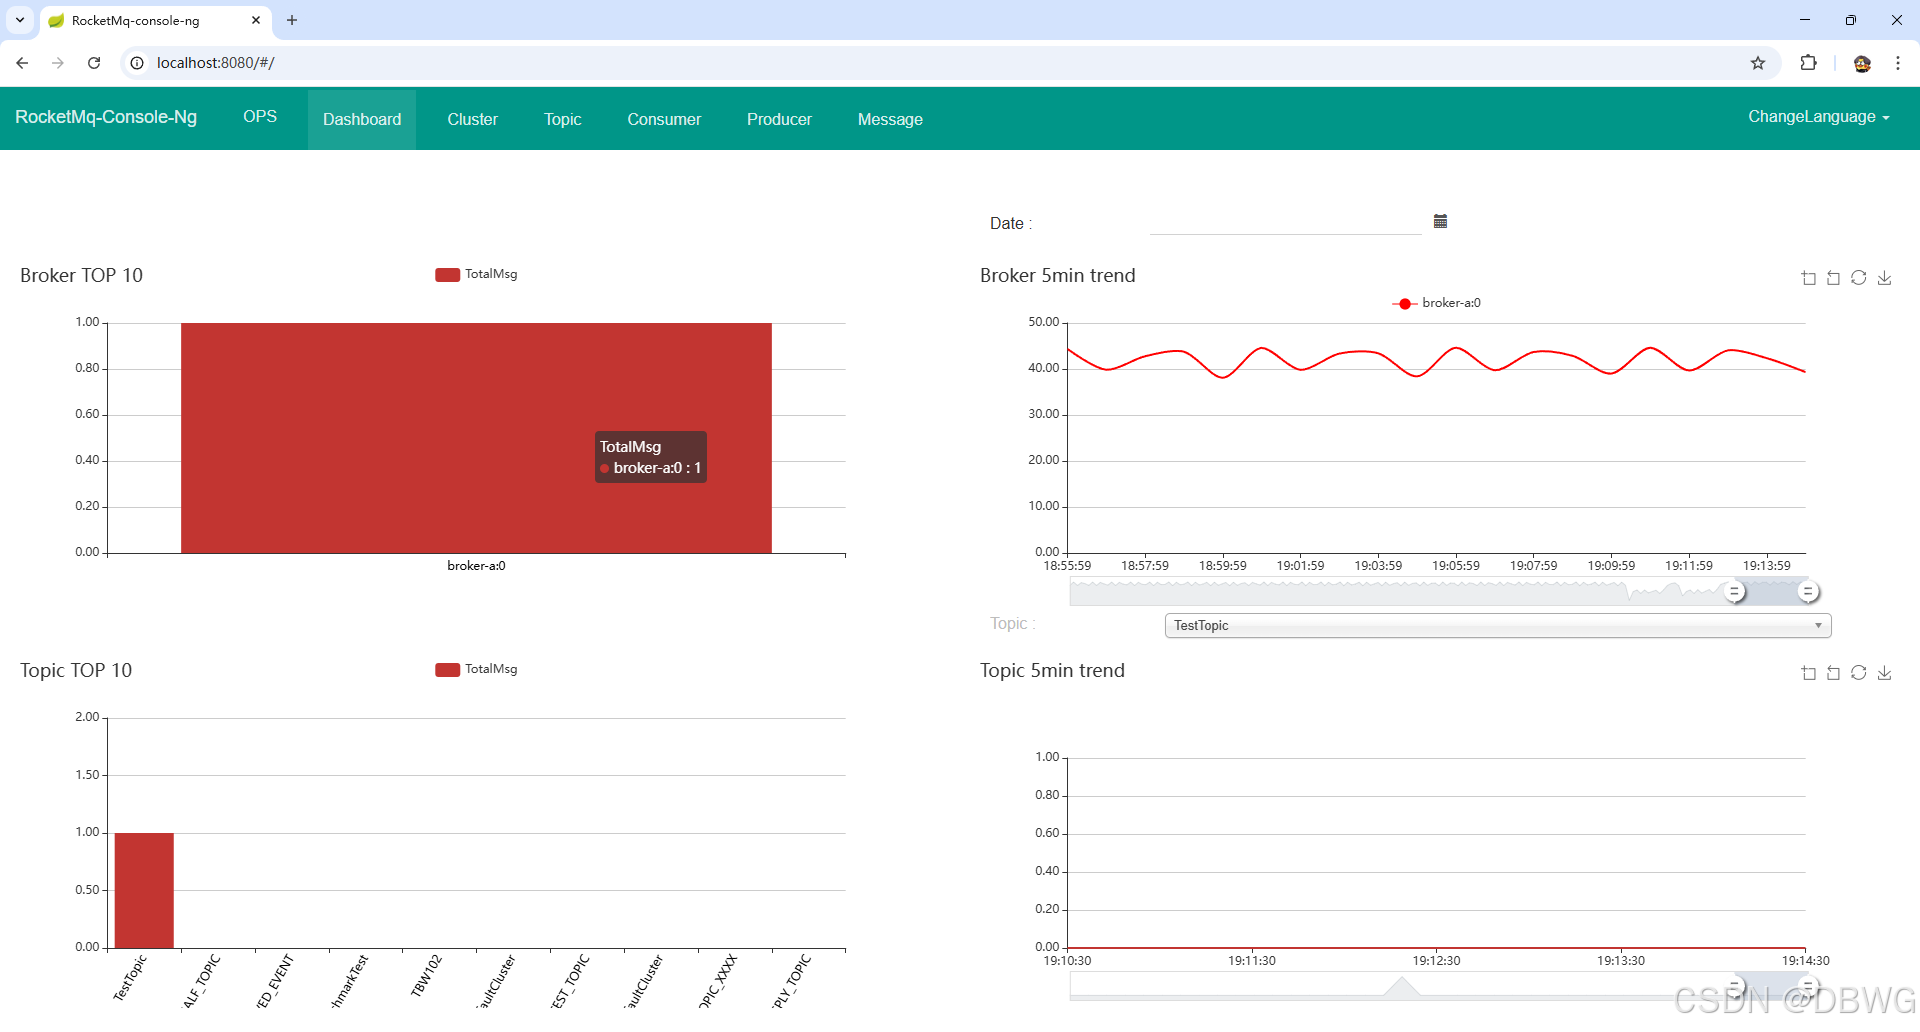Click the Broker TOP 10 heading
1920x1032 pixels.
pos(81,275)
